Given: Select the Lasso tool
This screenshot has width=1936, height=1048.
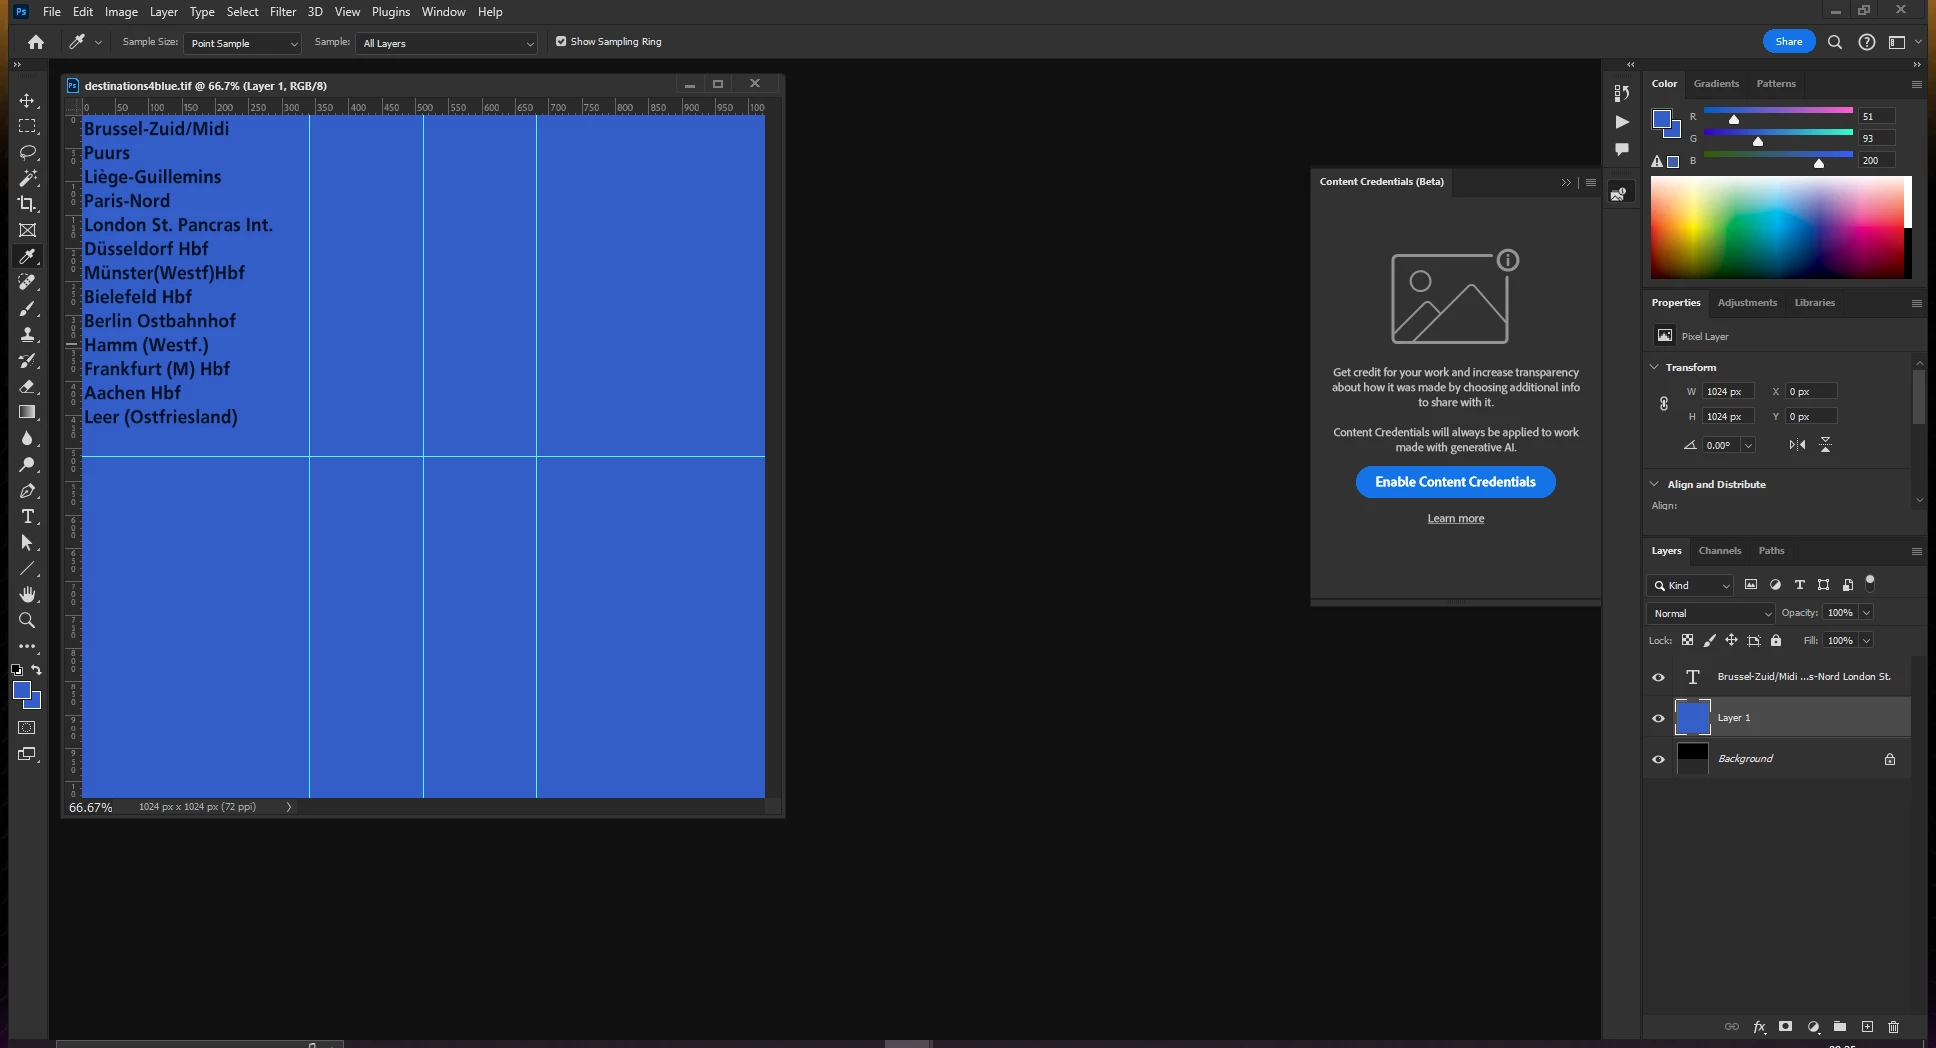Looking at the screenshot, I should click(27, 152).
